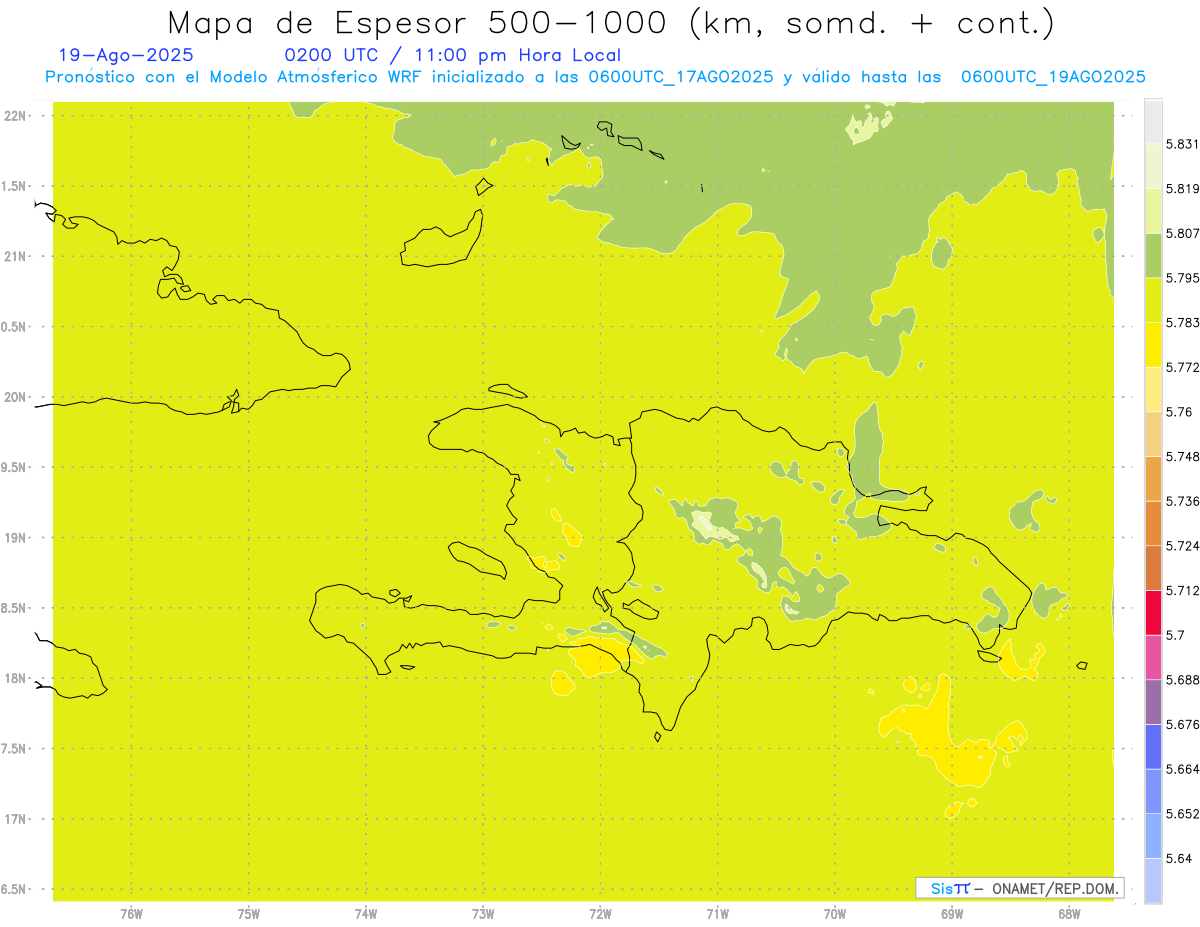1200x927 pixels.
Task: Click the legend value 5.64
Action: [1178, 858]
